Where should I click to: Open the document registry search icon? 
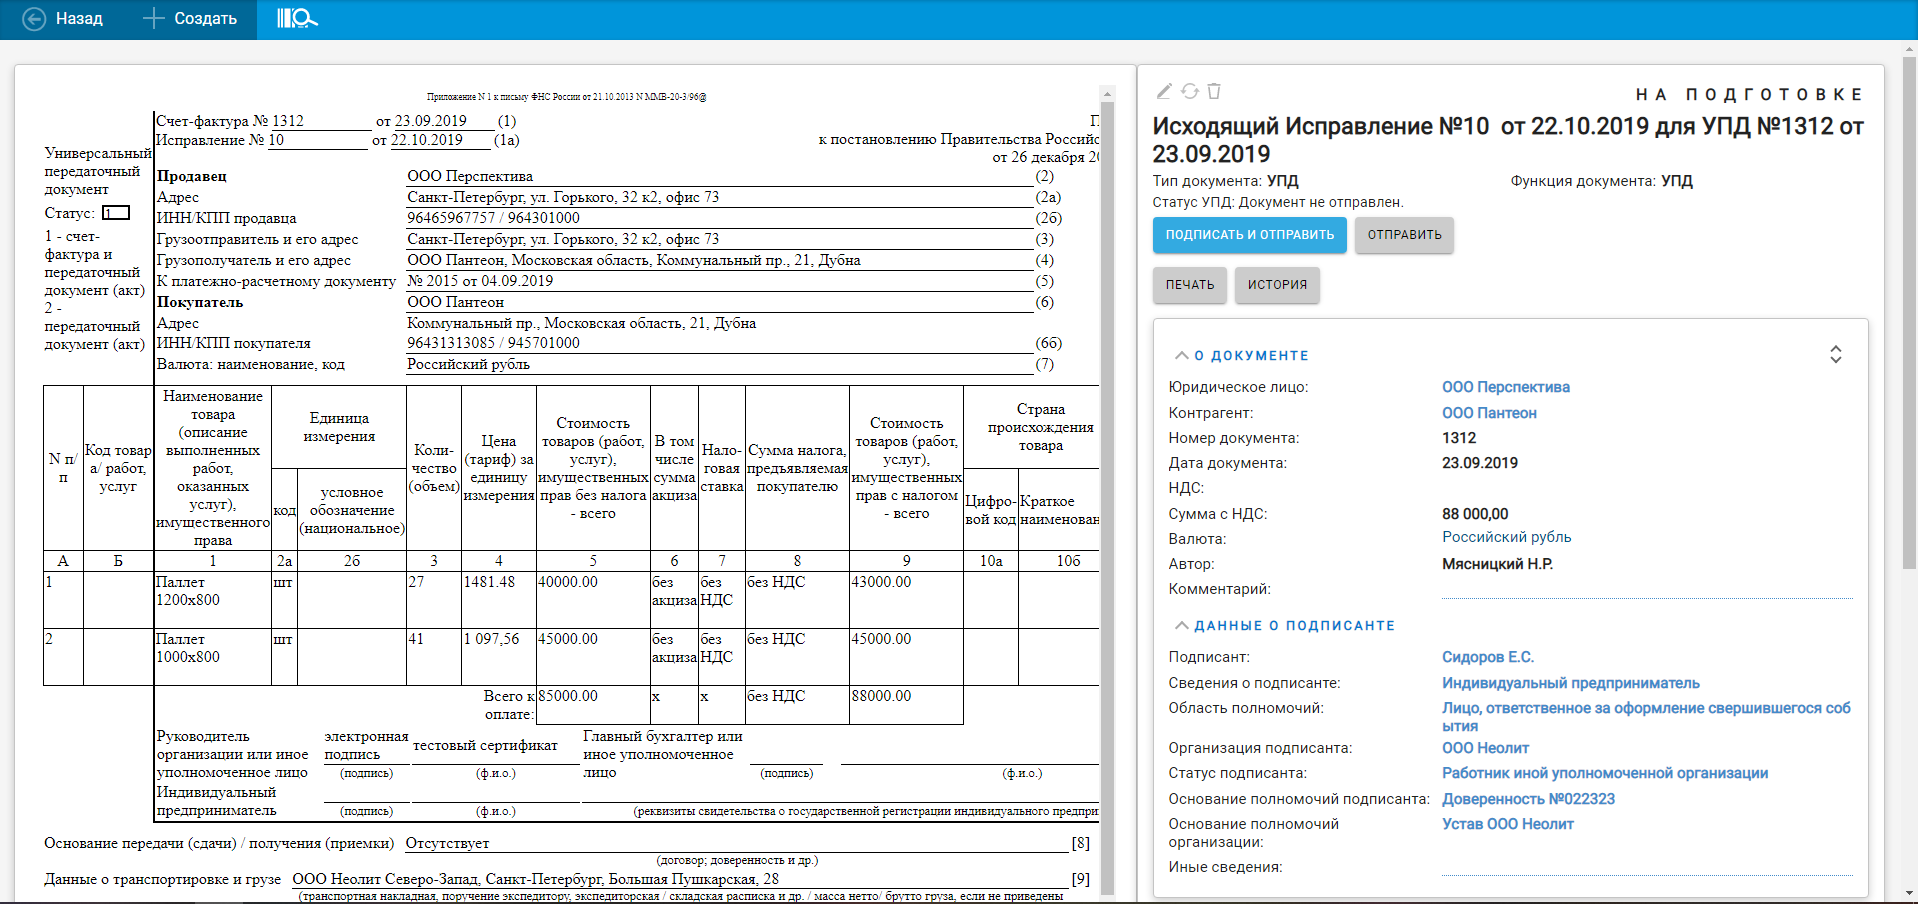pyautogui.click(x=297, y=19)
